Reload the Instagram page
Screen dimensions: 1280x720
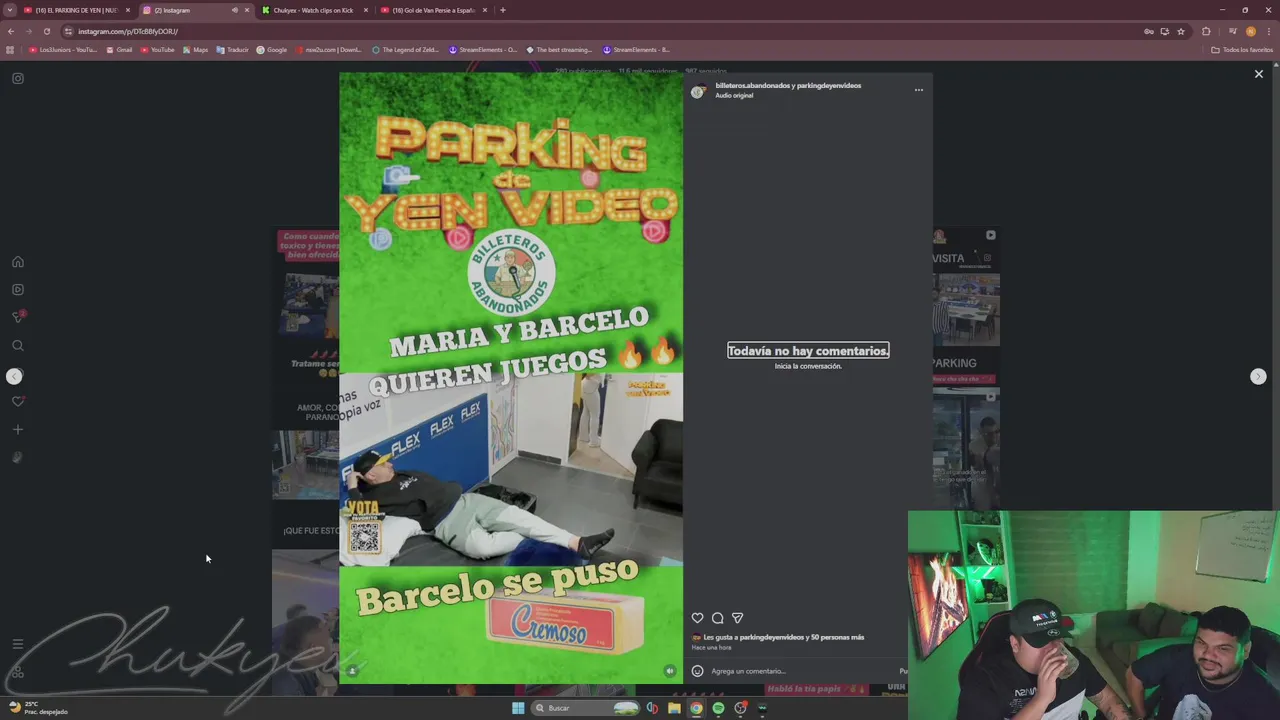pos(46,31)
